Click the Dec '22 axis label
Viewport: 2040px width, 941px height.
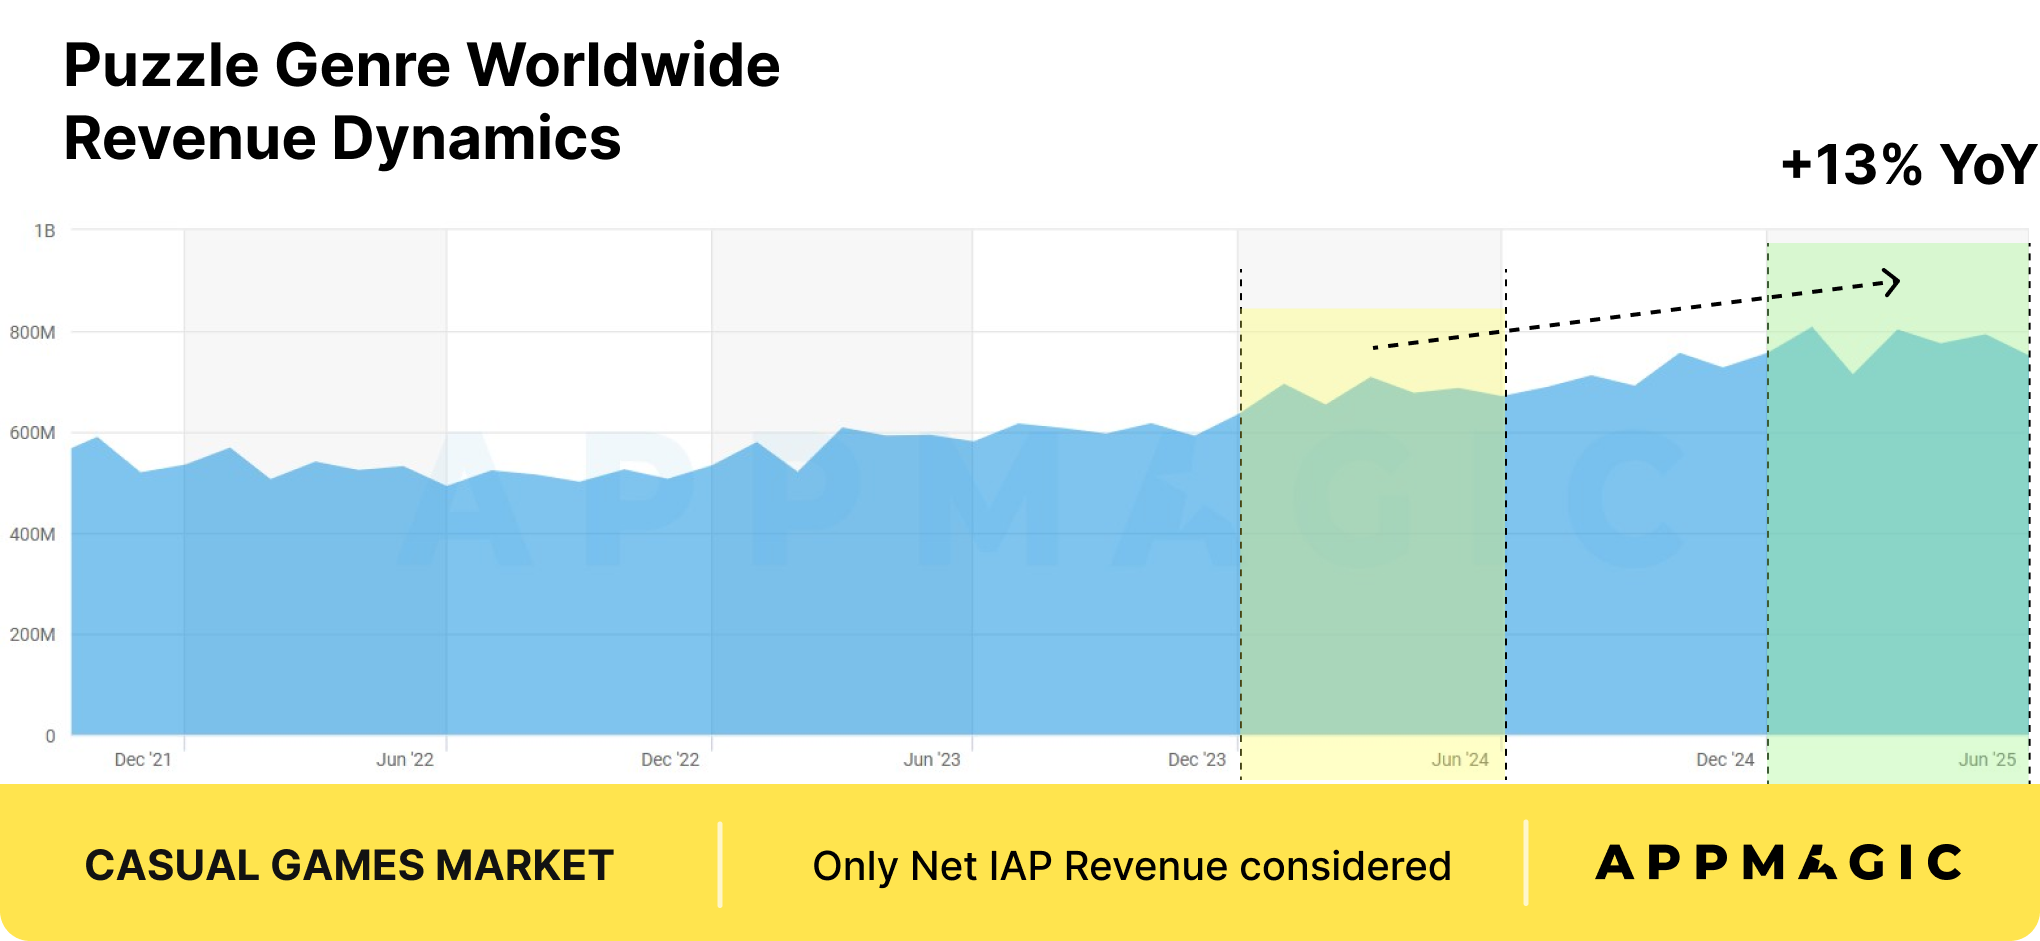coord(670,760)
